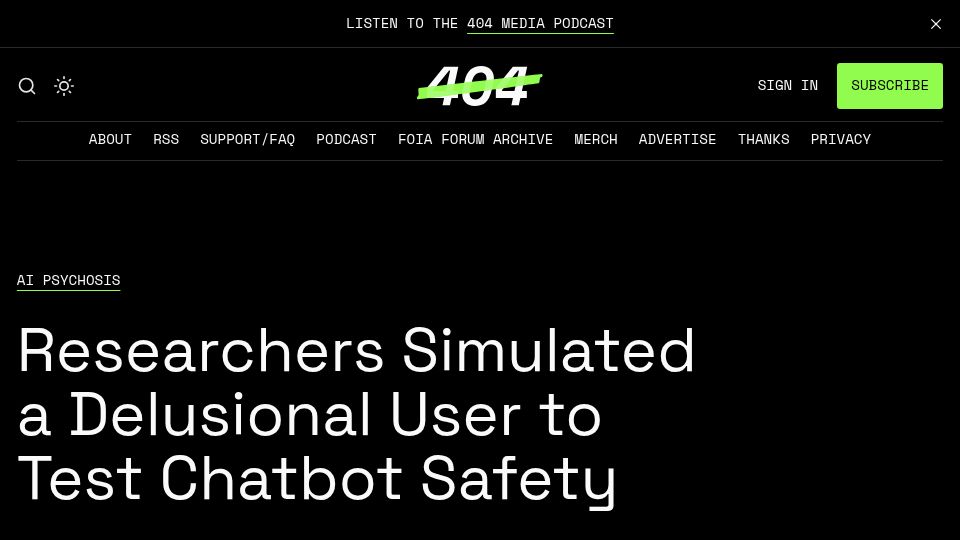The image size is (960, 540).
Task: Open the RSS menu item
Action: pyautogui.click(x=166, y=140)
